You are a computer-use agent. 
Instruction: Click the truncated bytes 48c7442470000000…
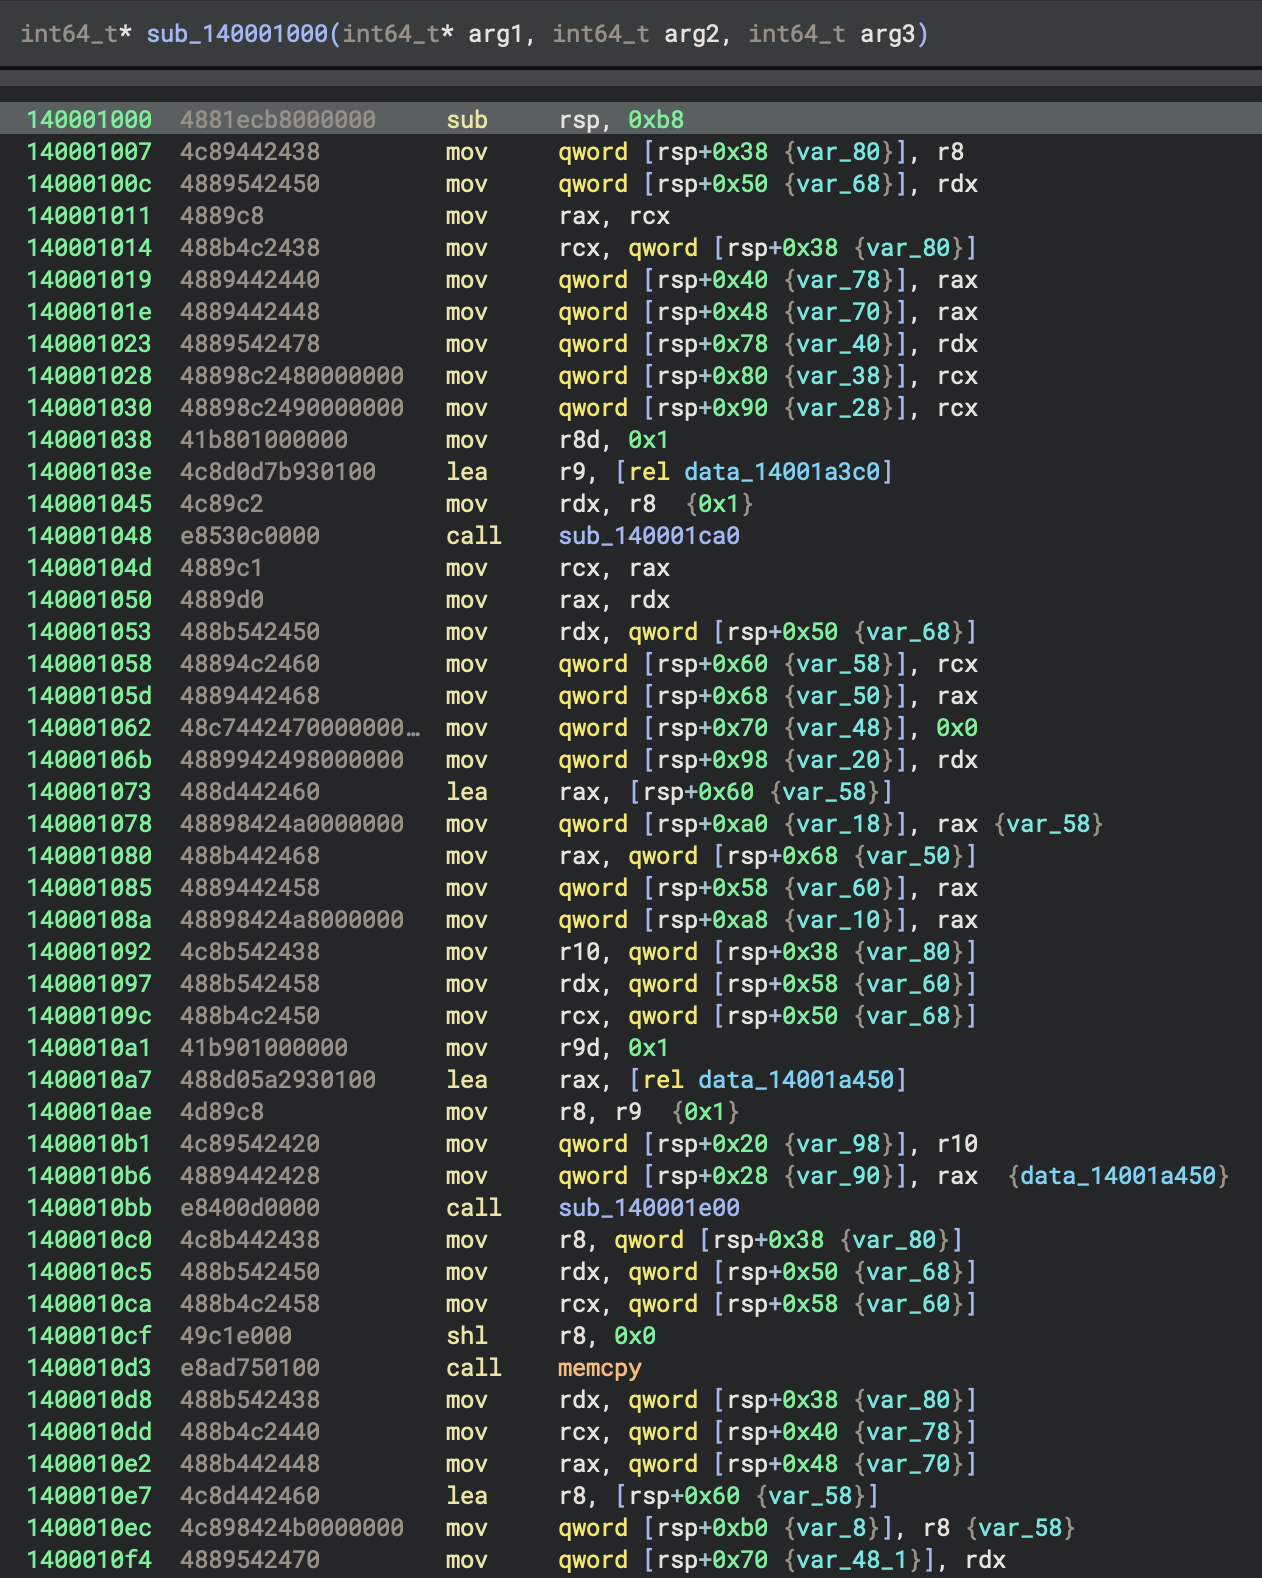299,728
